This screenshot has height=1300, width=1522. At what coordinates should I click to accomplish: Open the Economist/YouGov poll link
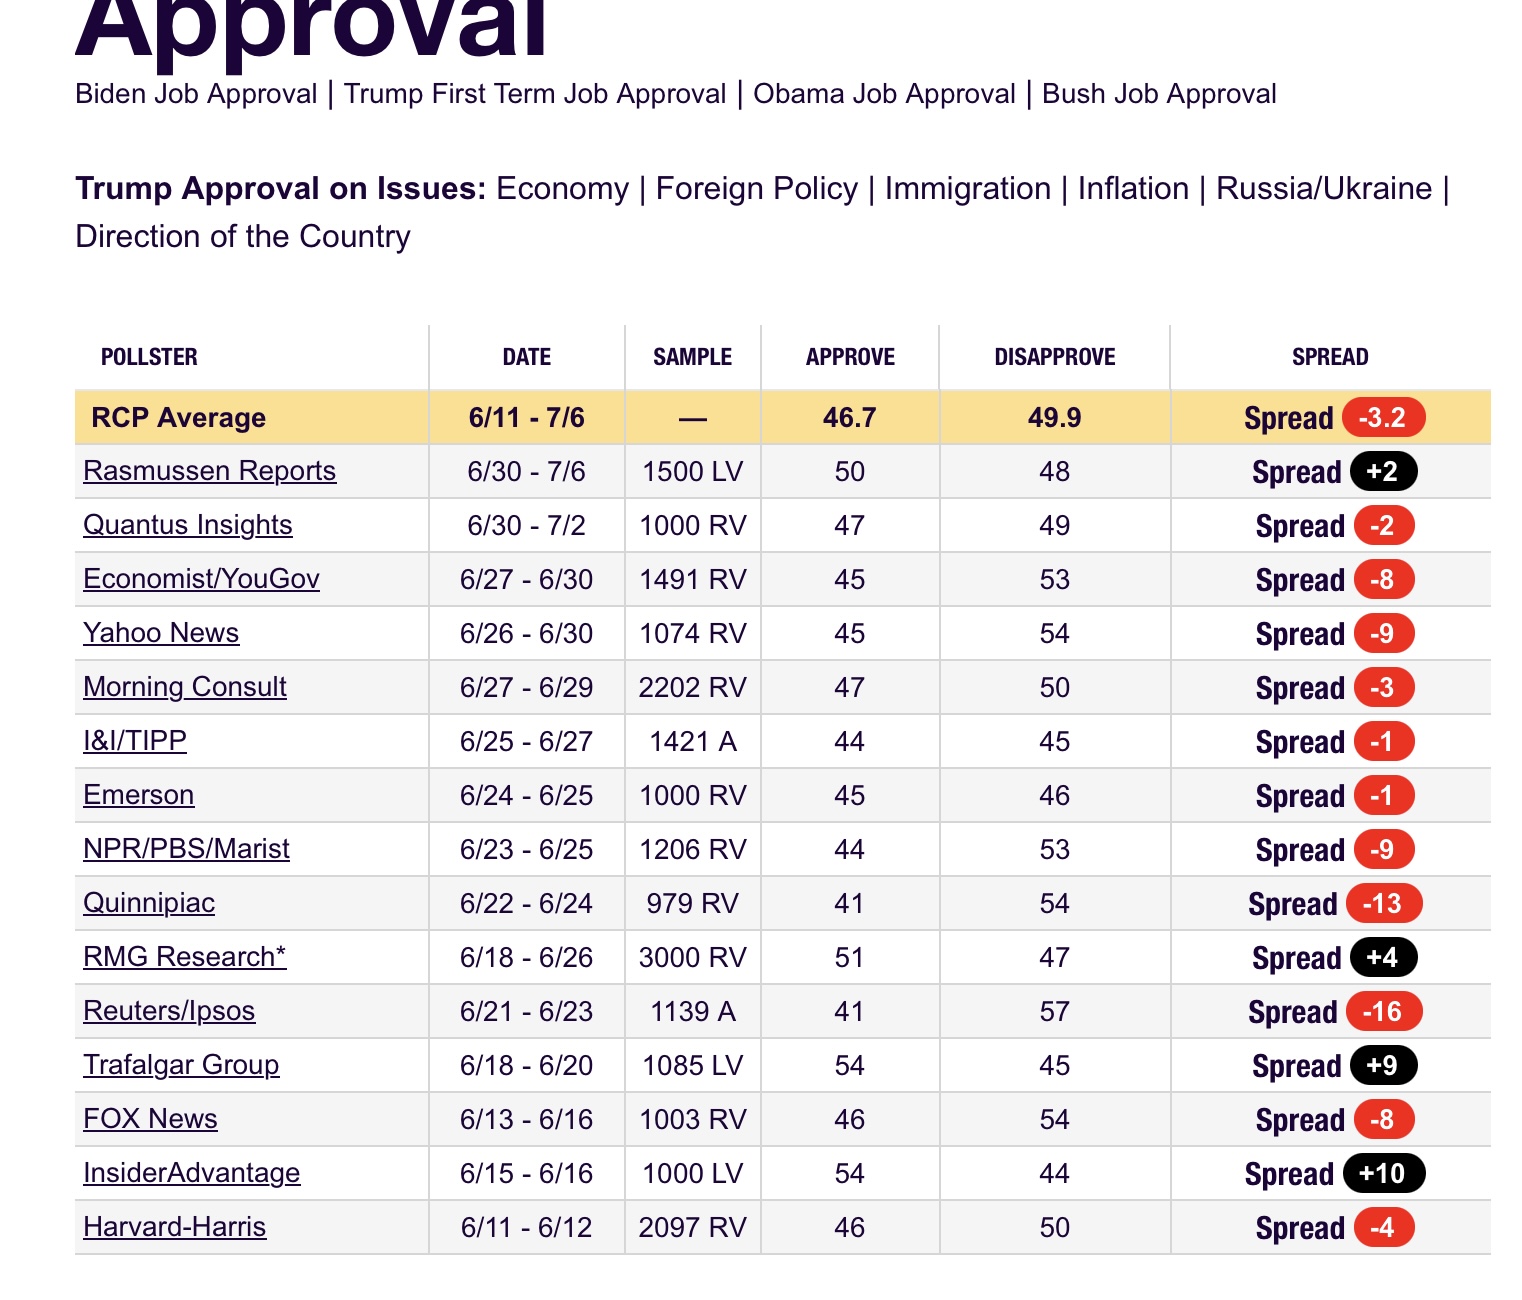[x=201, y=579]
